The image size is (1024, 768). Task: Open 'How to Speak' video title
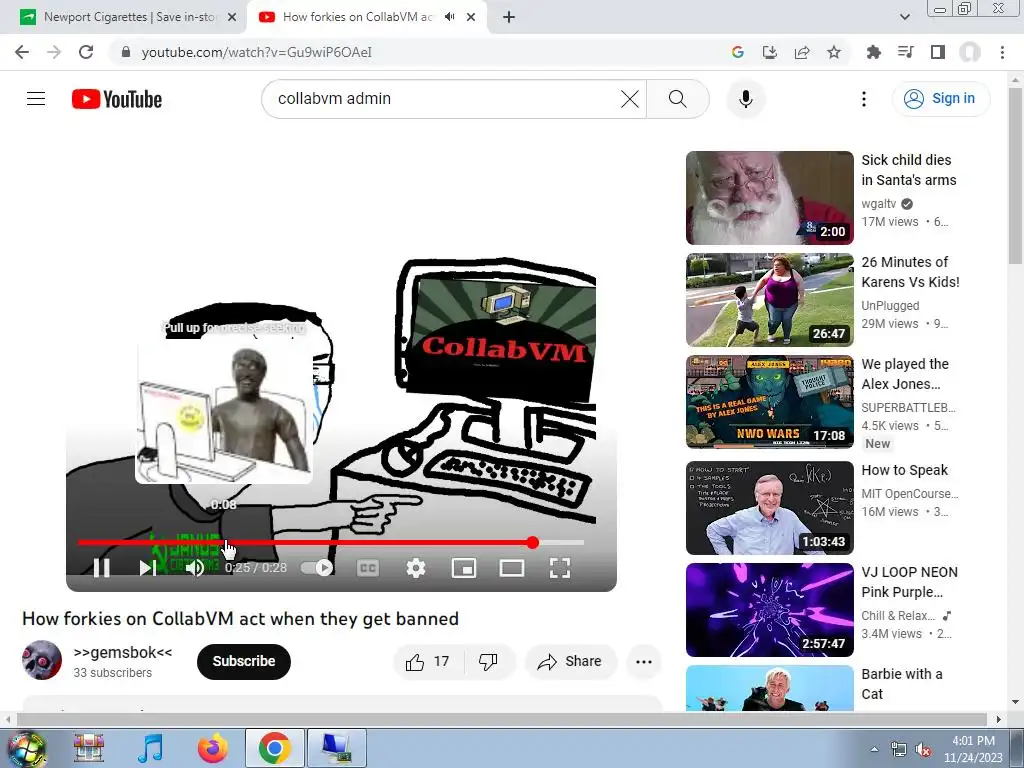904,470
